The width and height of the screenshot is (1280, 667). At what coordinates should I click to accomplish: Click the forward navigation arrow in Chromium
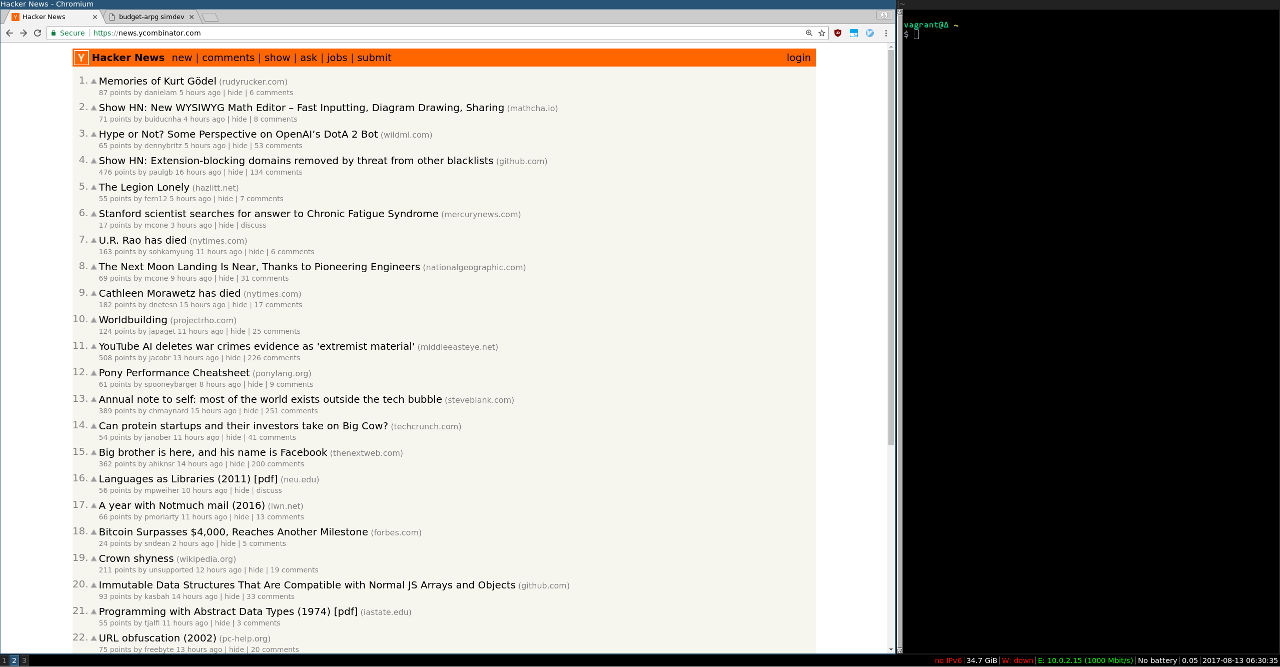23,33
